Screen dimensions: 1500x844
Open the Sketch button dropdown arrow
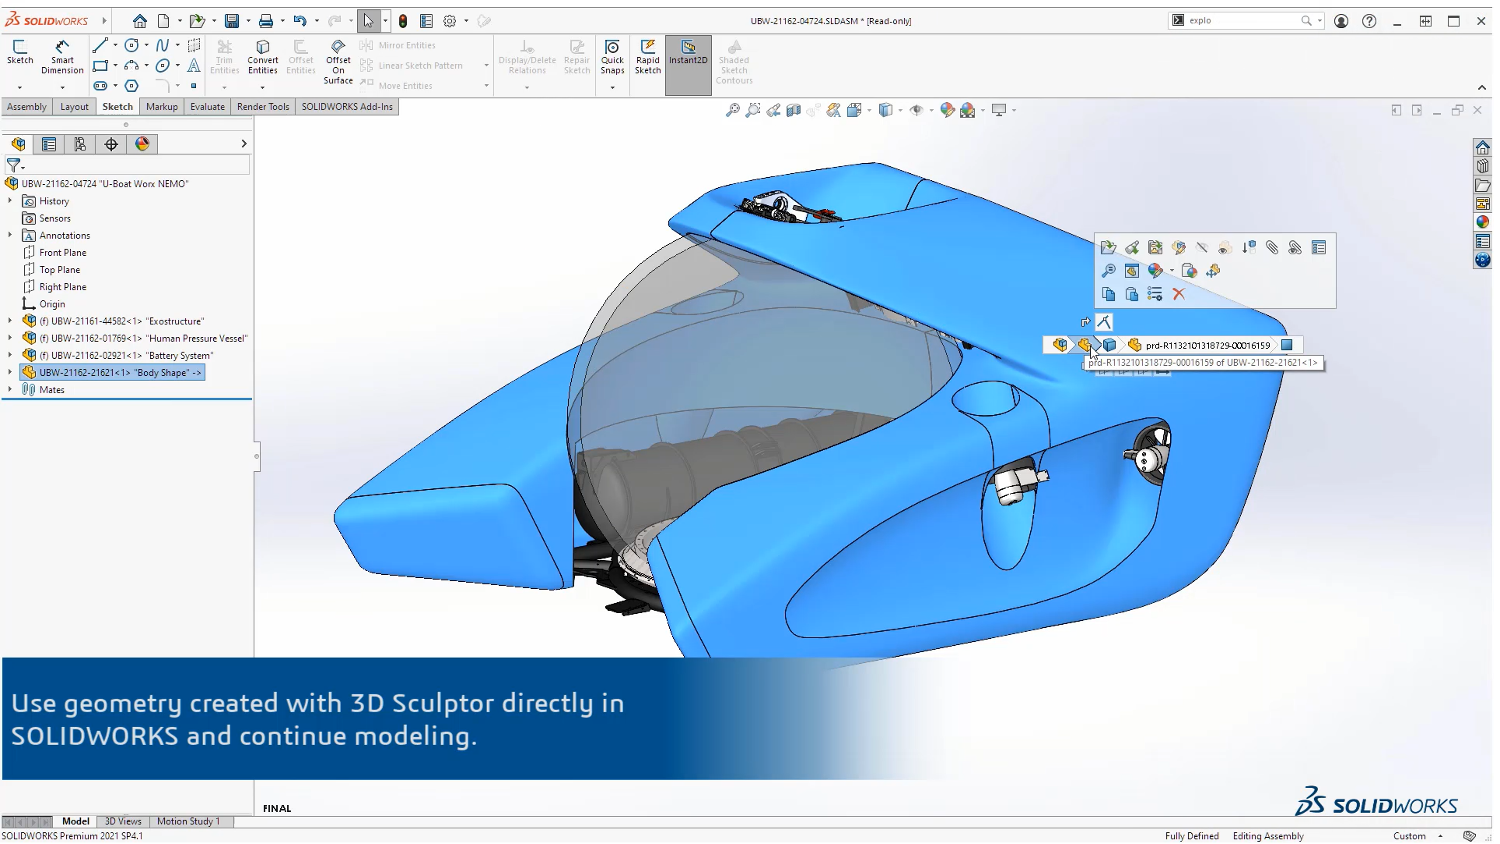tap(20, 87)
